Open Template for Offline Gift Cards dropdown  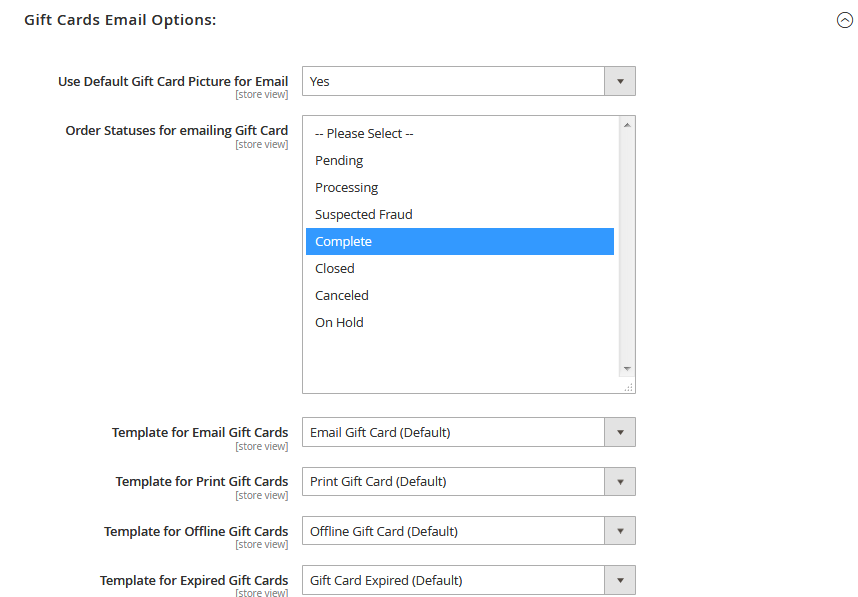tap(468, 531)
